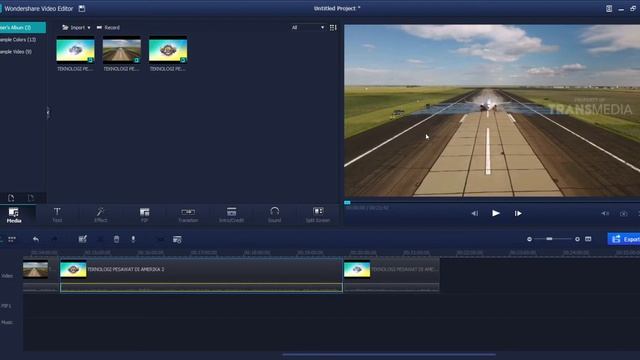Click the timeline zoom slider handle
The height and width of the screenshot is (360, 640).
(x=549, y=239)
